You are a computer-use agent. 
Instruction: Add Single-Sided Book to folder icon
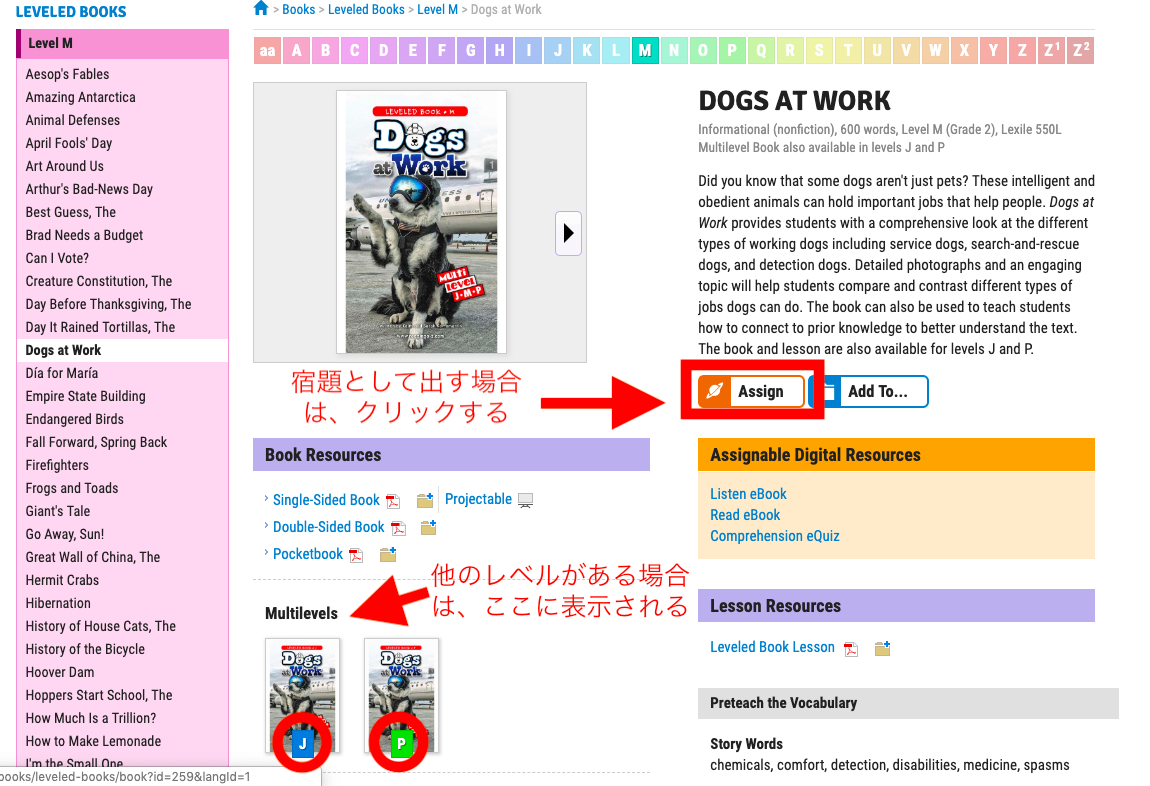point(425,500)
